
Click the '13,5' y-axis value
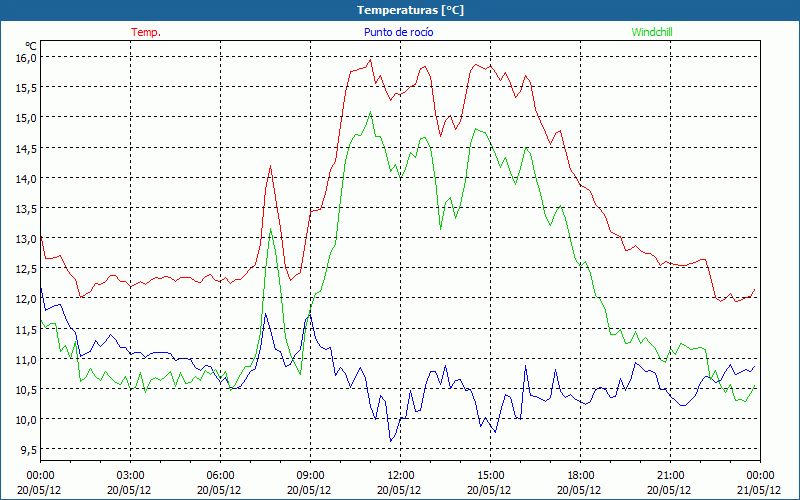click(26, 208)
